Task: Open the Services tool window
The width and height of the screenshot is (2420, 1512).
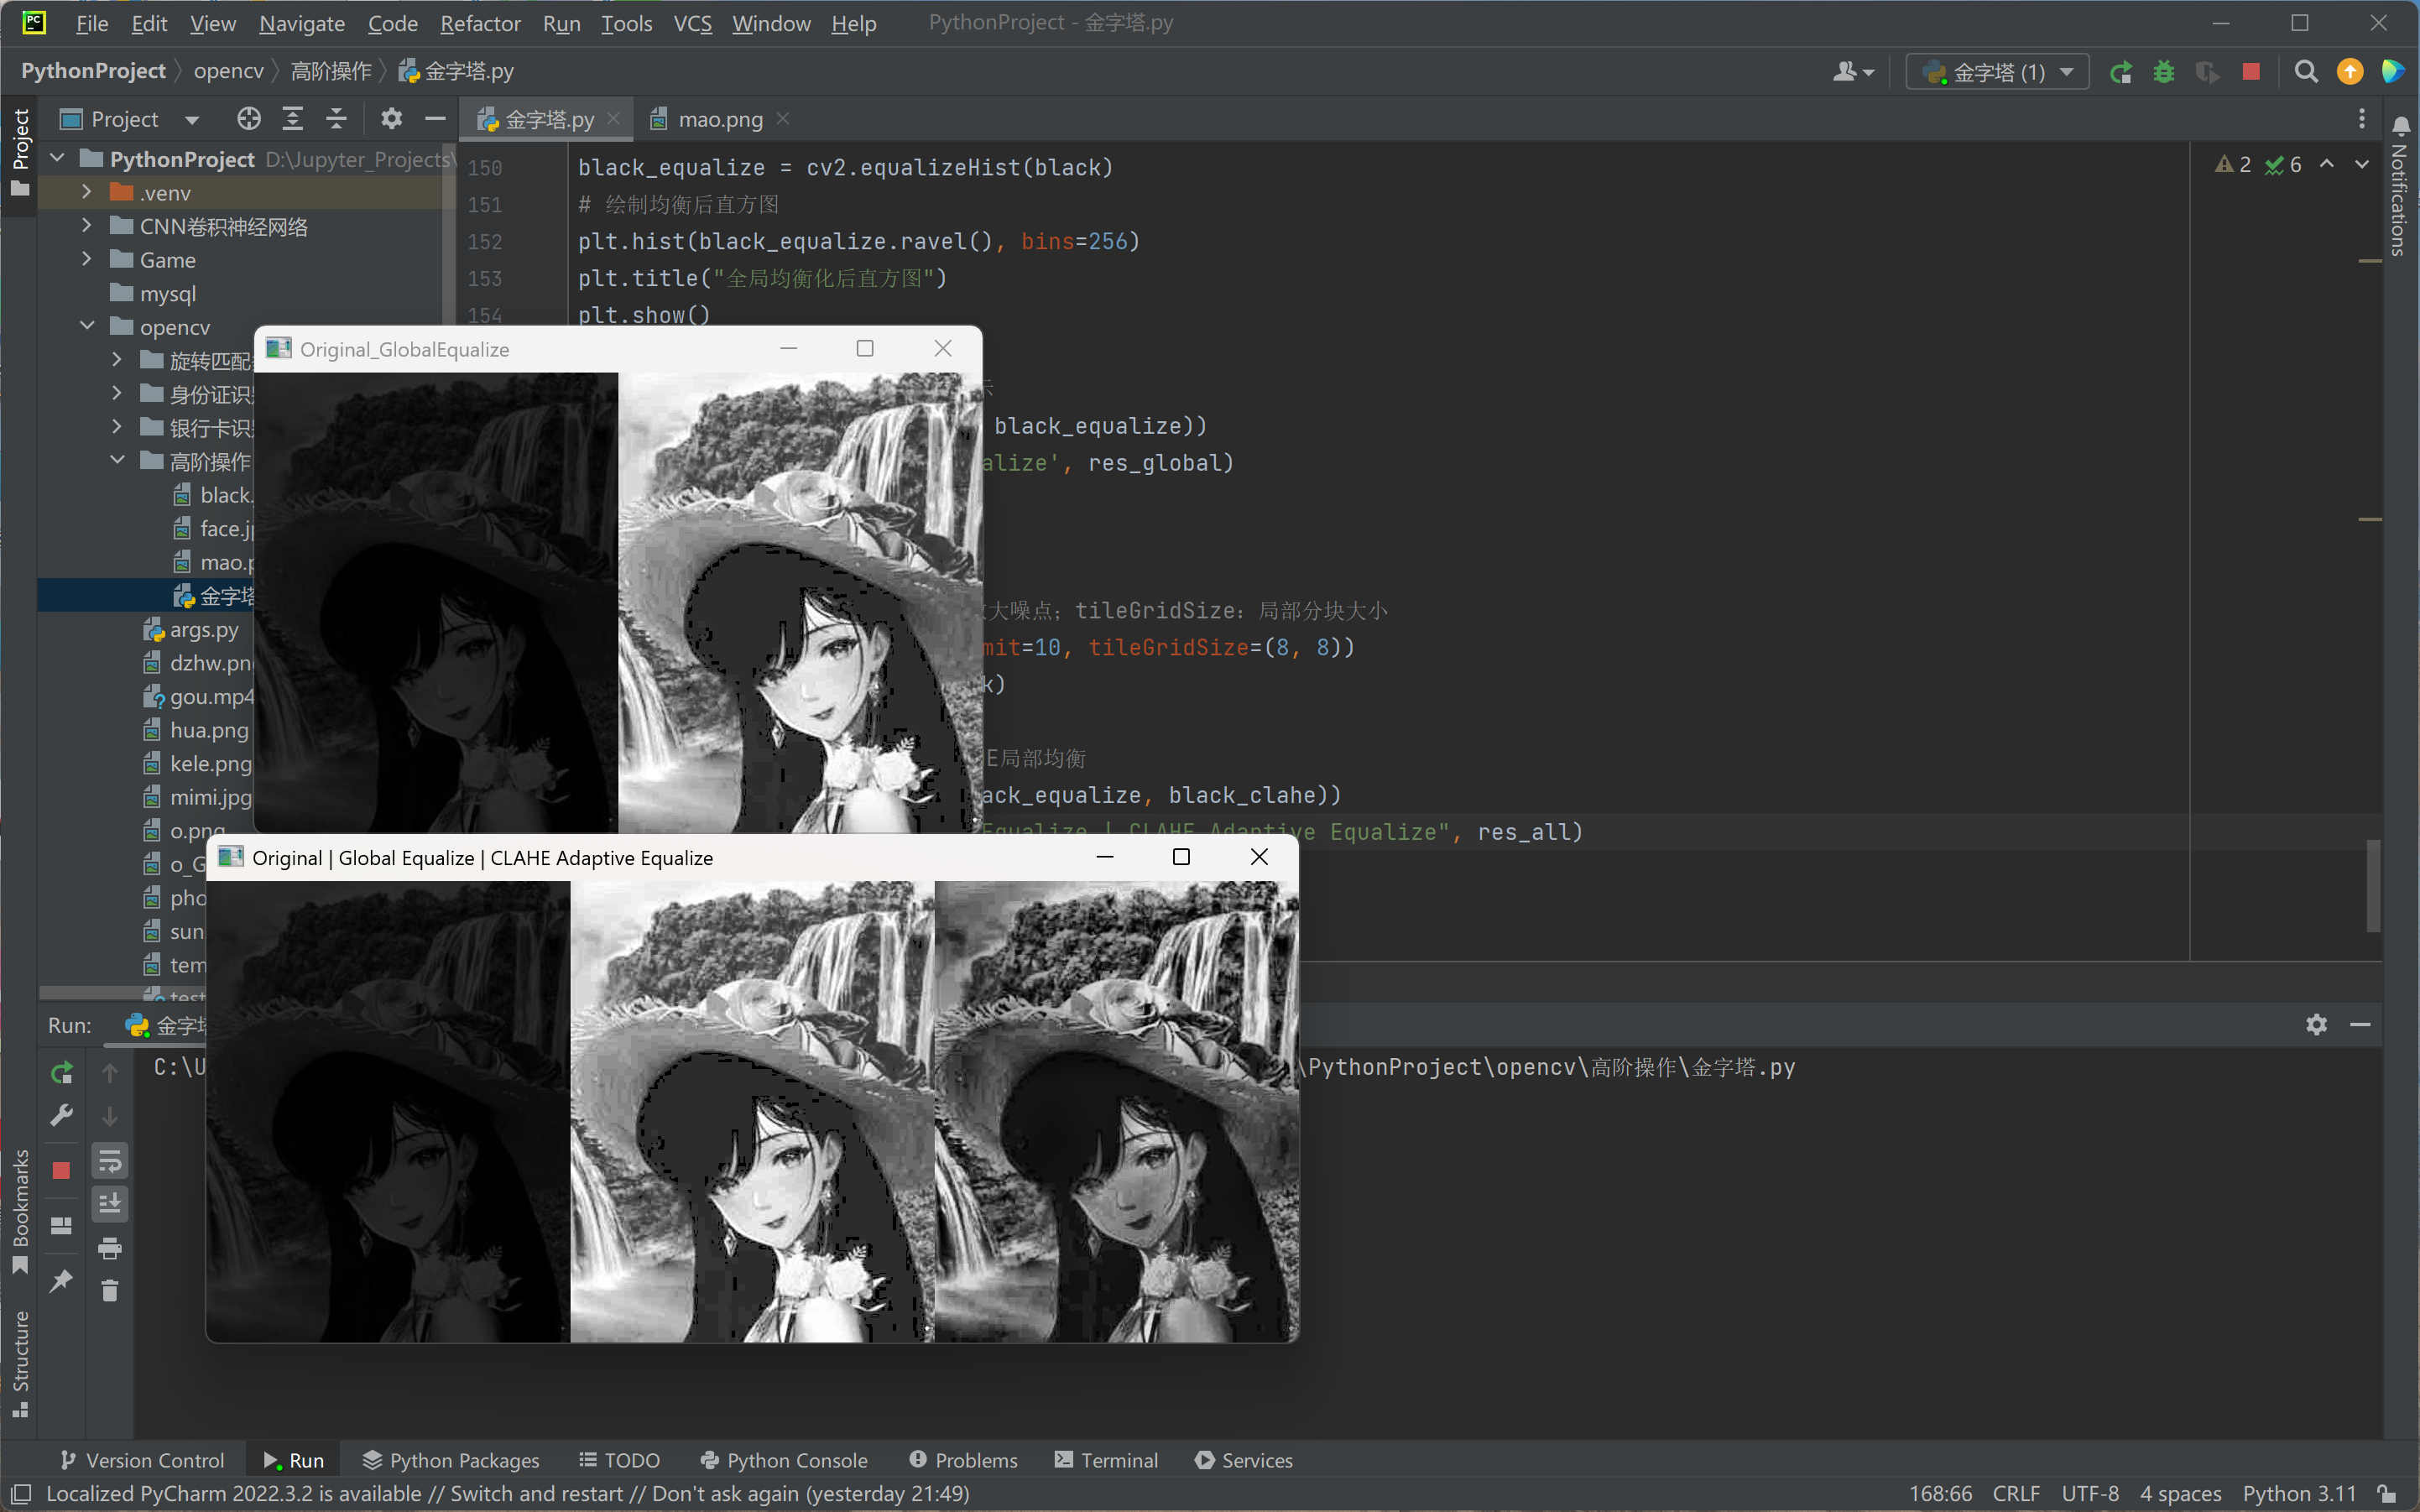Action: (1244, 1460)
